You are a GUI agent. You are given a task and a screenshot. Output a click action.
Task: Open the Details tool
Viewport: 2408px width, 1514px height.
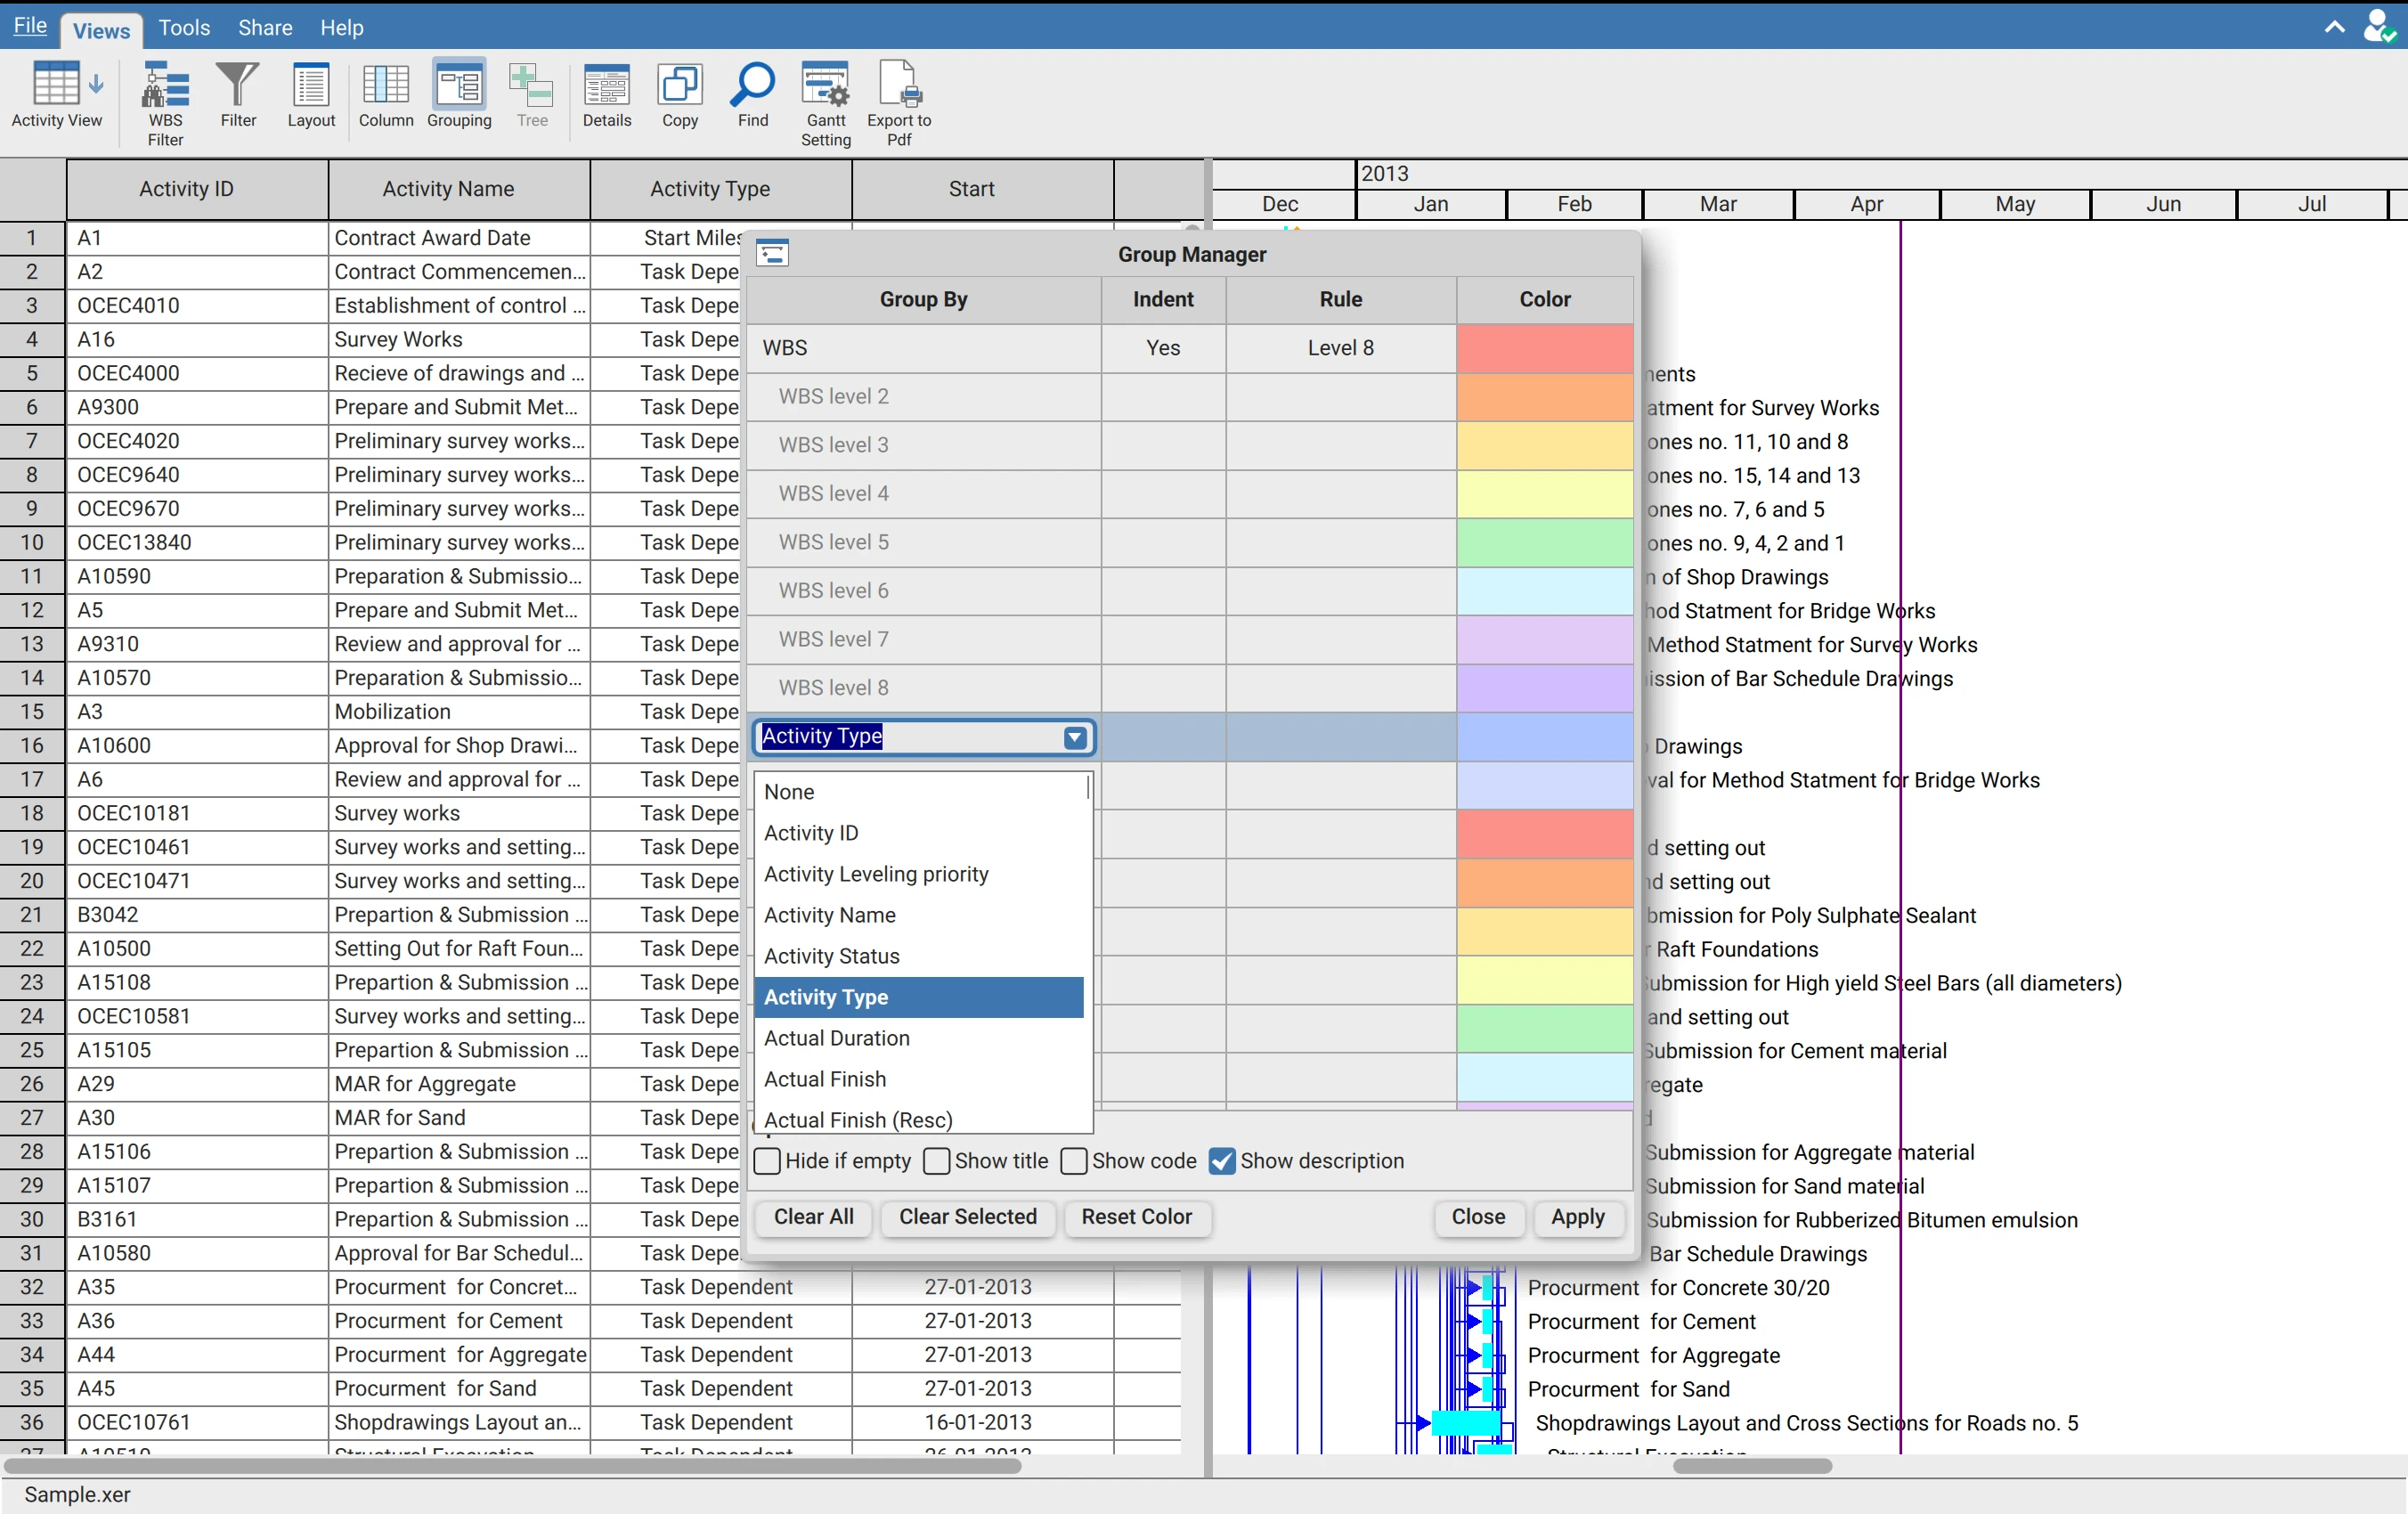tap(607, 96)
